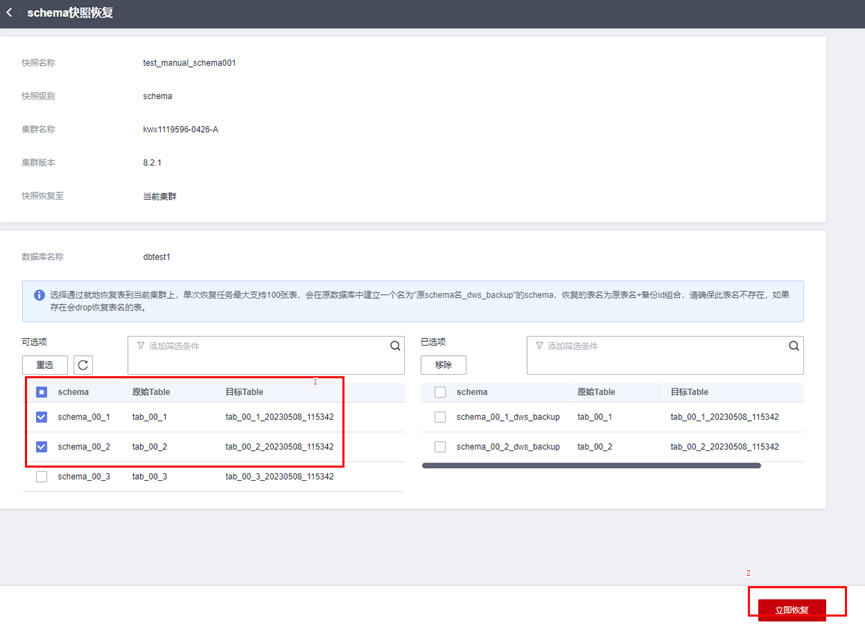Screen dimensions: 865x627
Task: Click 原始Table header in selected table
Action: pos(596,392)
